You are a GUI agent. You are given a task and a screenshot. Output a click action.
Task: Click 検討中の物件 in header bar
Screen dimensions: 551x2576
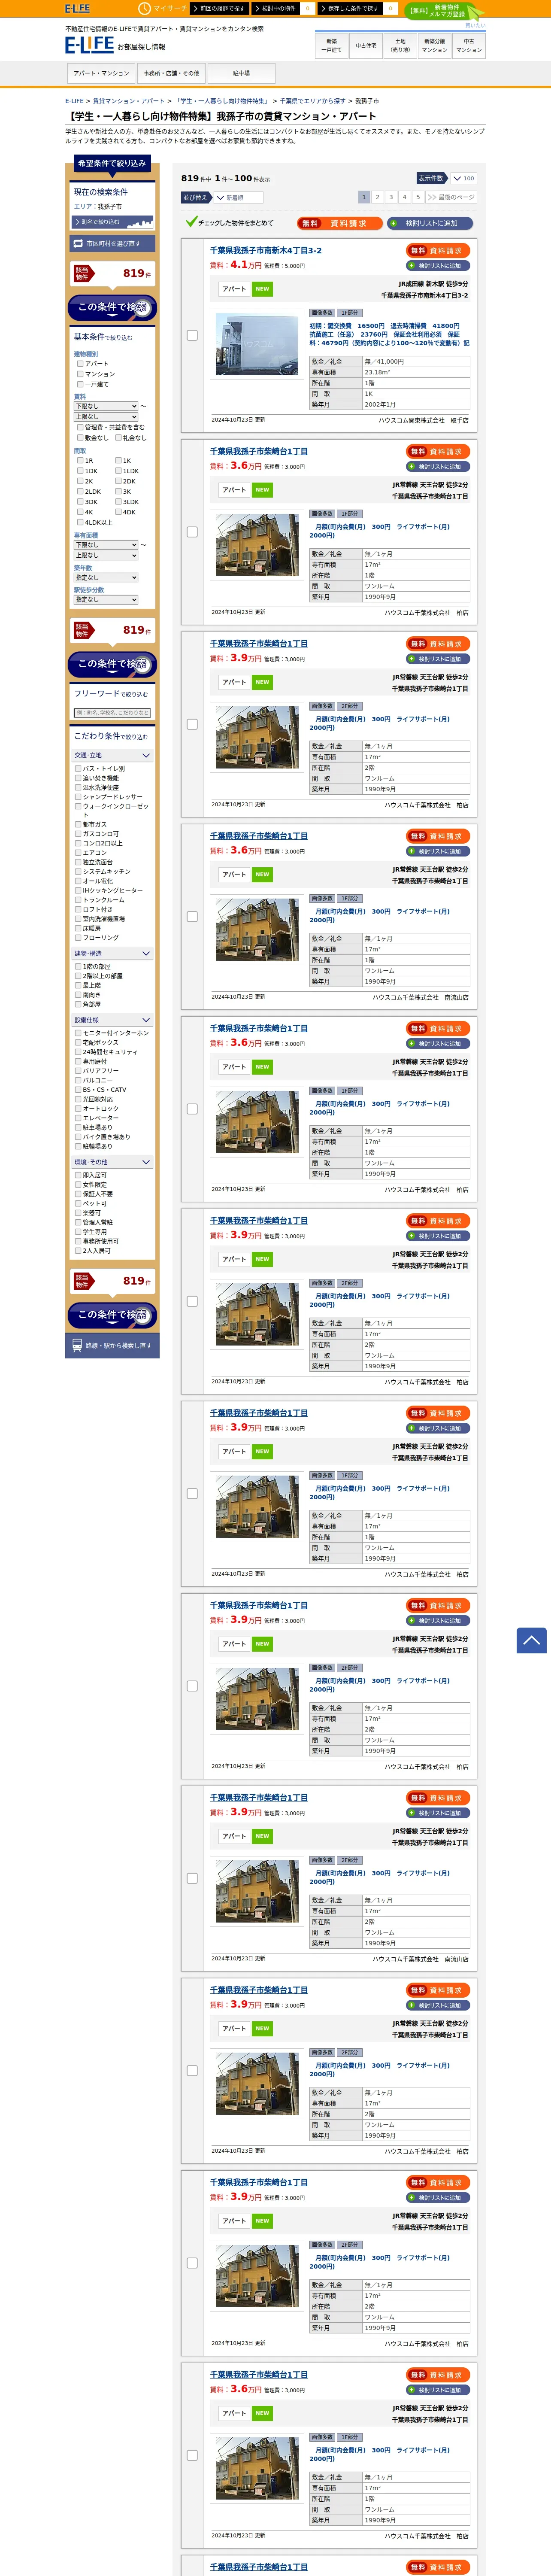click(x=276, y=8)
